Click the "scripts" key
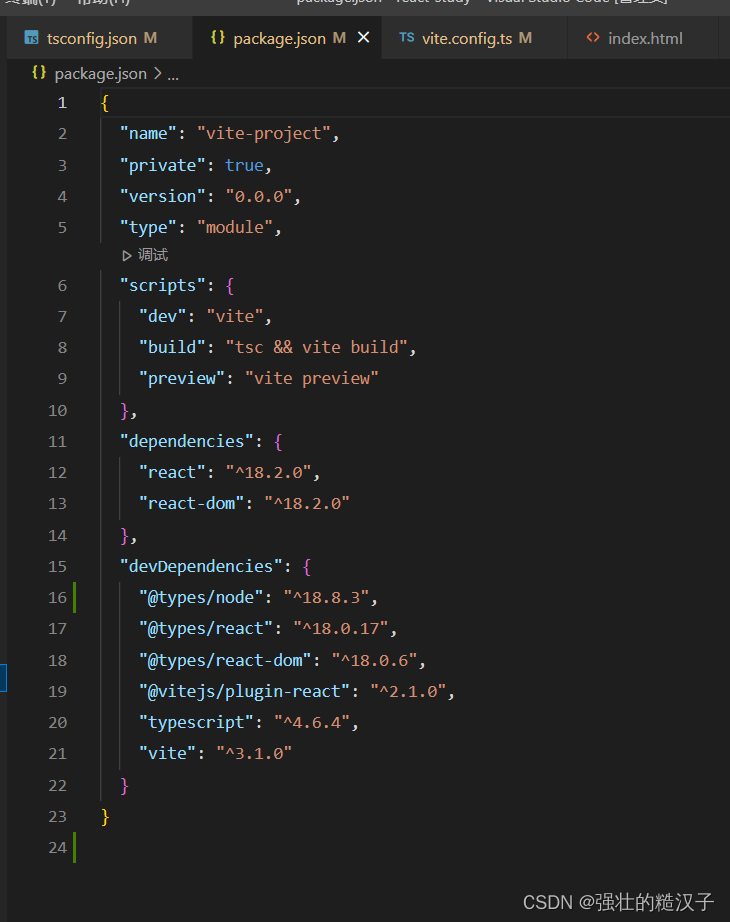This screenshot has width=730, height=922. [163, 286]
